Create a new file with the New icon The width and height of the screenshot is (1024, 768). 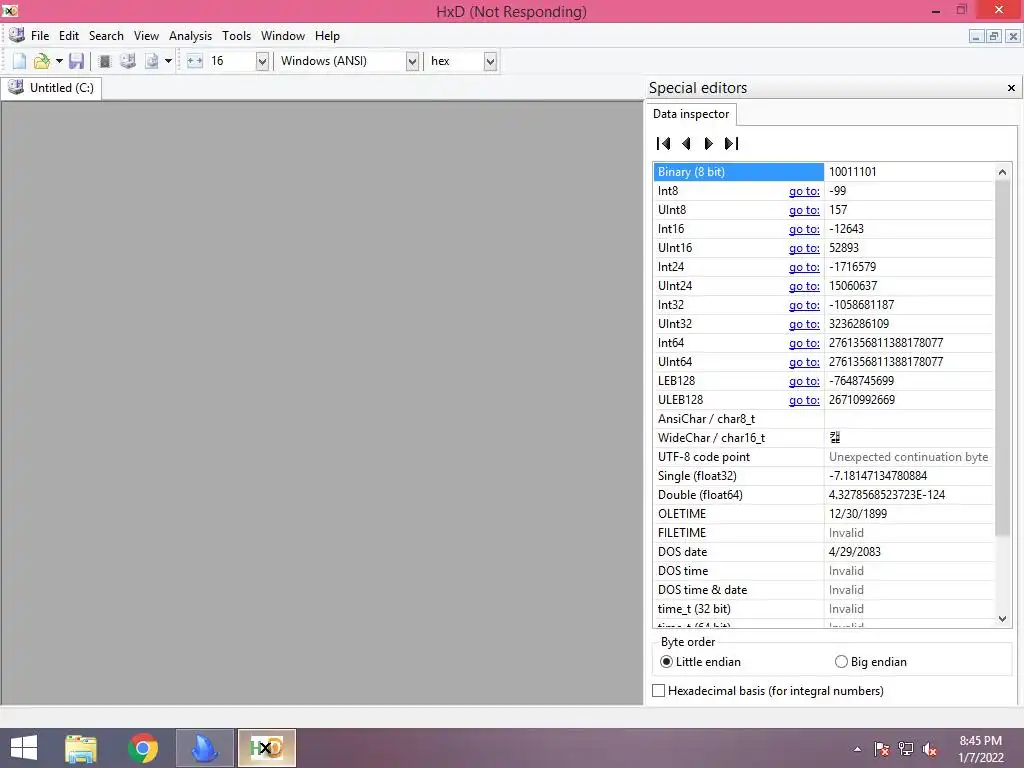(x=20, y=61)
